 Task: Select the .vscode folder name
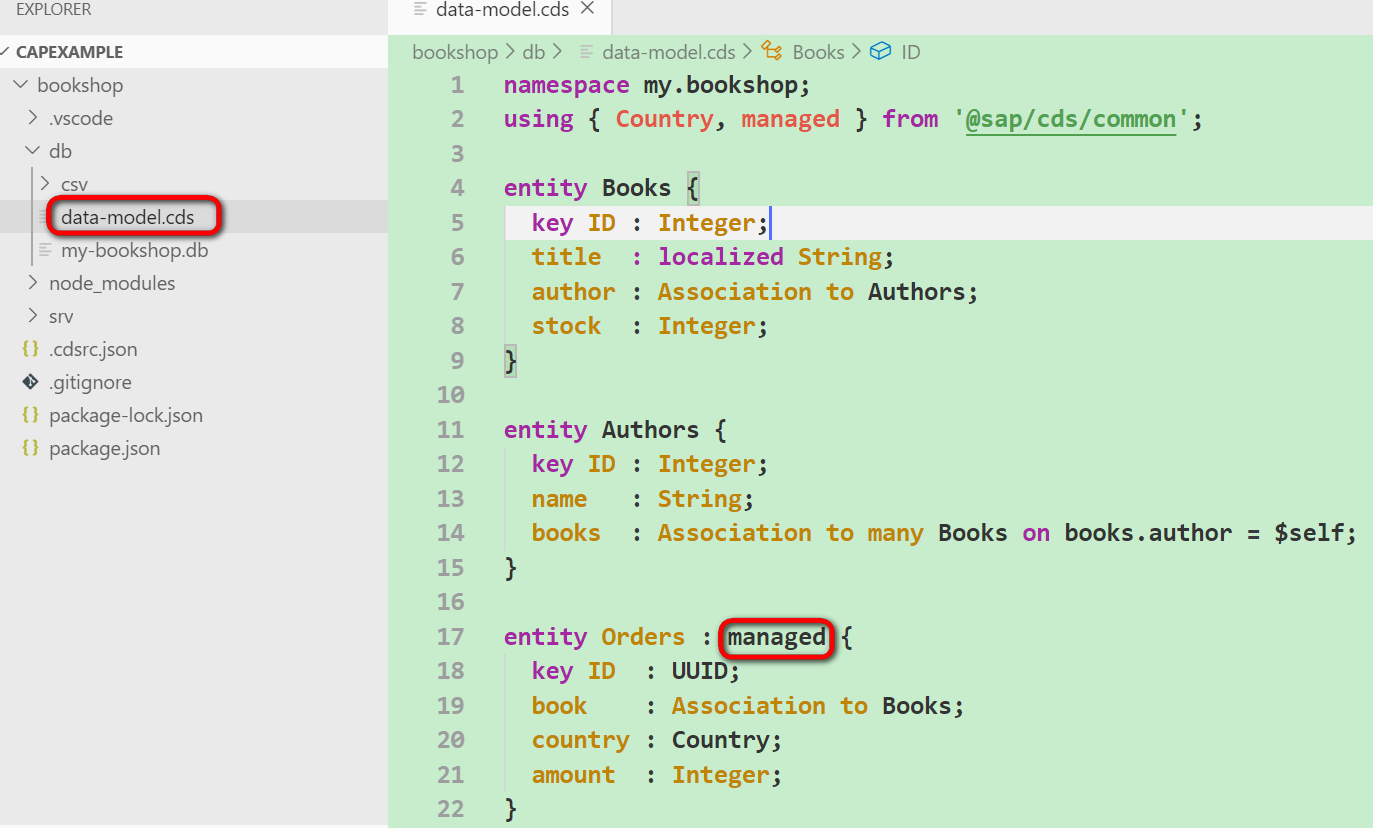point(81,118)
